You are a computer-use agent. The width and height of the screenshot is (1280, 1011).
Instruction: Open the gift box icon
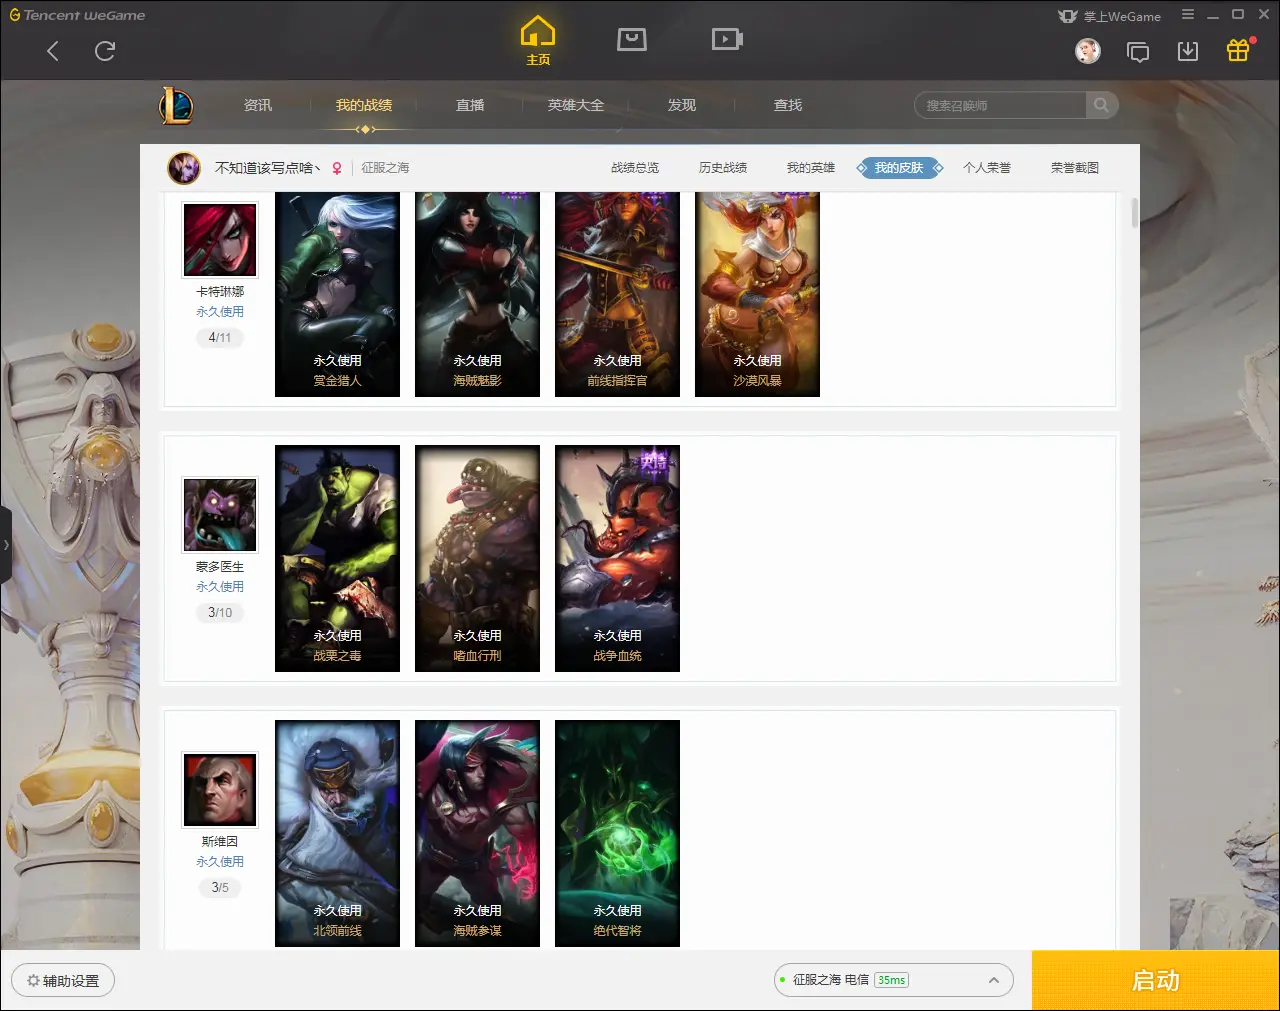pos(1238,50)
